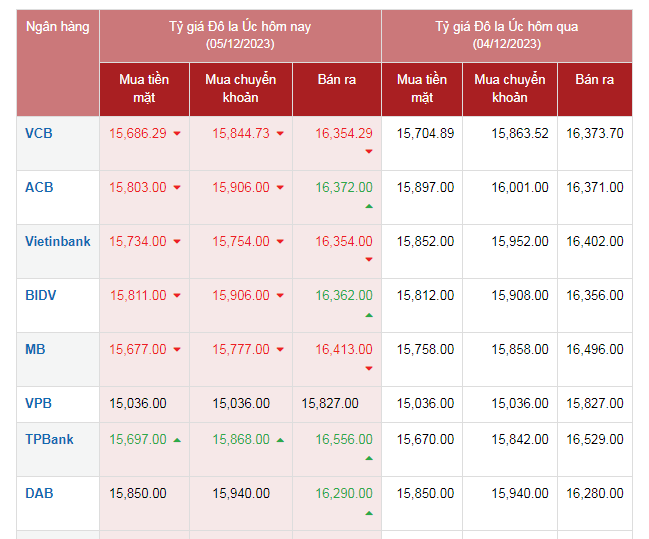Click the 'Ngân hàng' column header
The width and height of the screenshot is (649, 539).
pyautogui.click(x=57, y=27)
